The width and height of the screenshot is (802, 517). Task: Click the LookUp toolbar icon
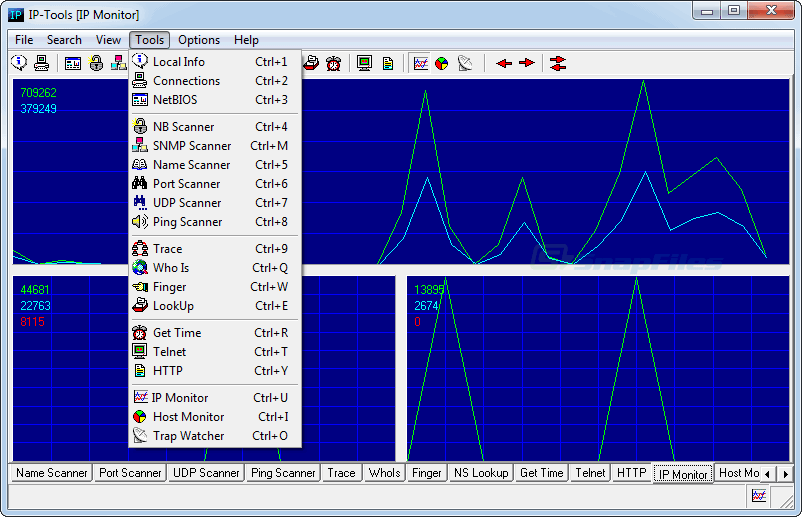311,63
